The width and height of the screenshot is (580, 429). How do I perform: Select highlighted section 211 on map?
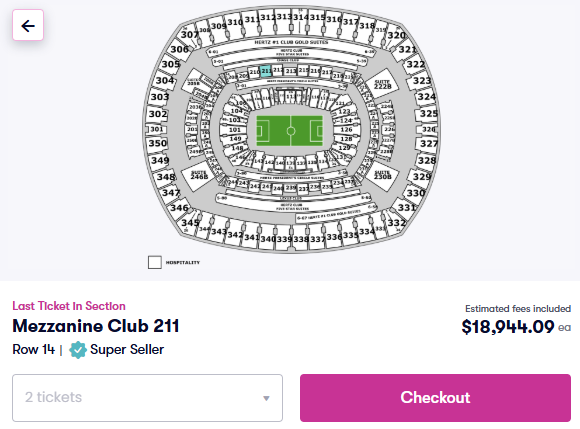266,71
